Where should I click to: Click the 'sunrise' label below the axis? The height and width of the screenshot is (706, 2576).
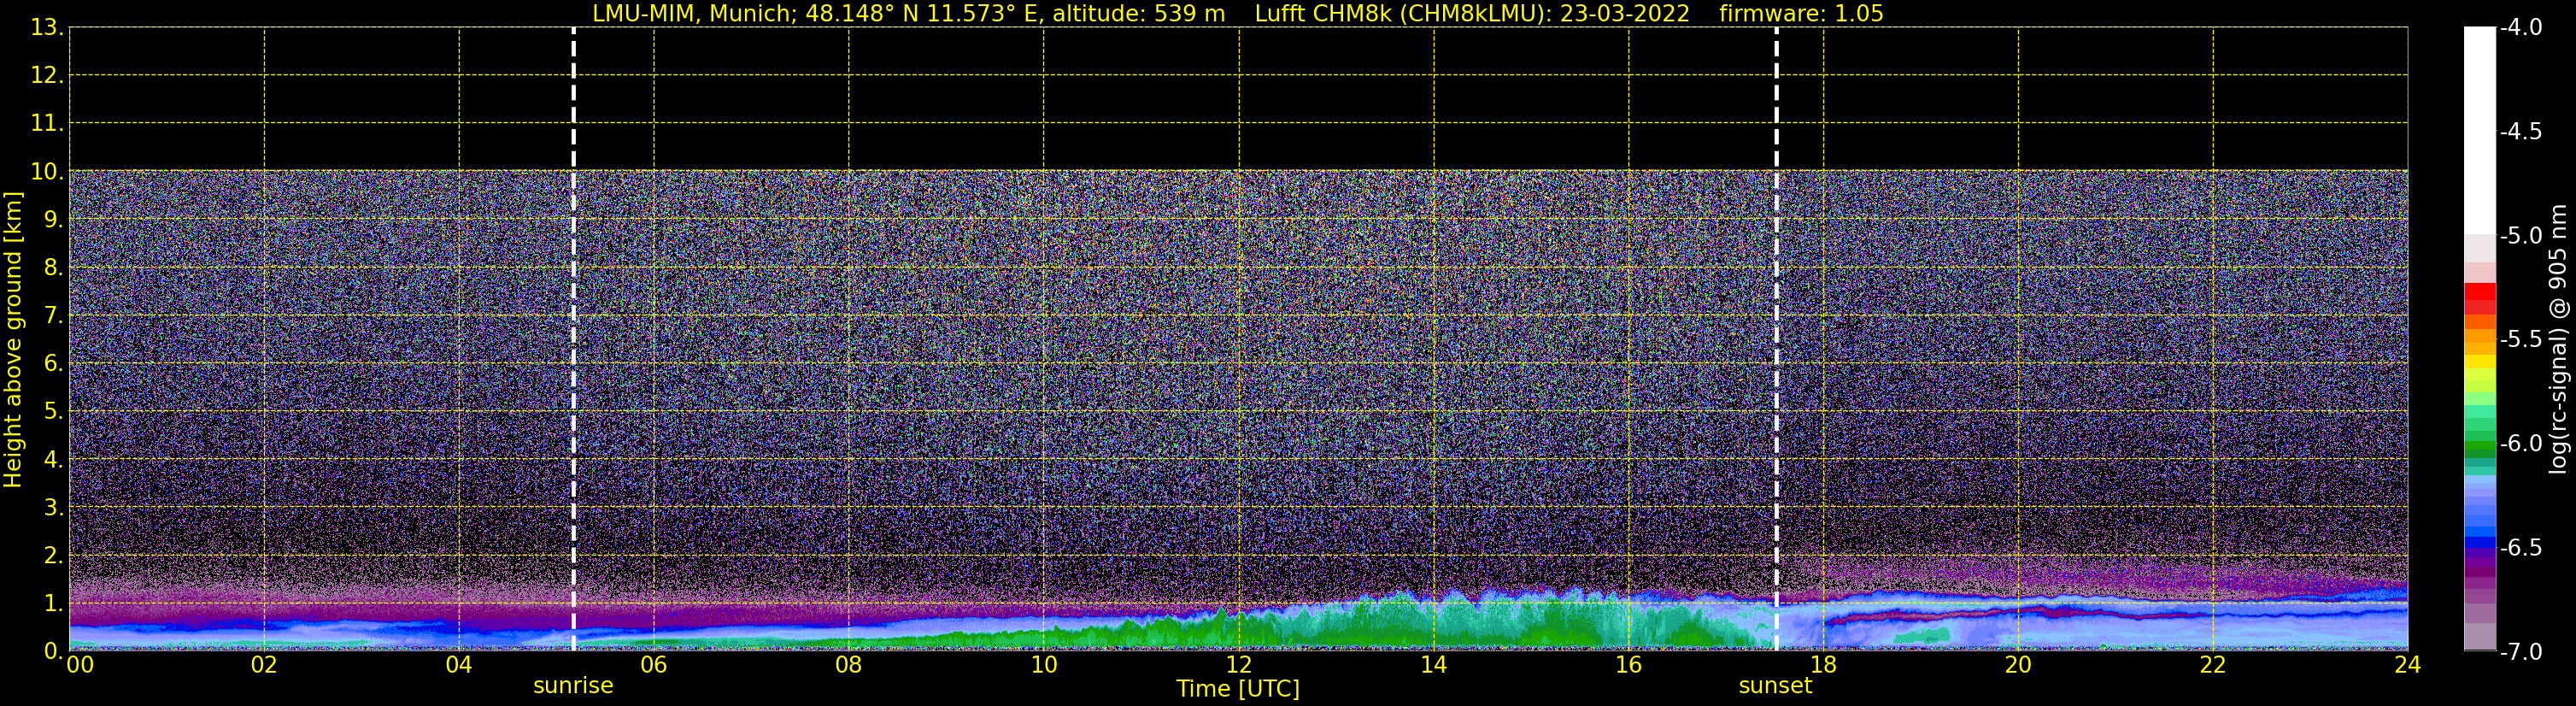pyautogui.click(x=573, y=686)
